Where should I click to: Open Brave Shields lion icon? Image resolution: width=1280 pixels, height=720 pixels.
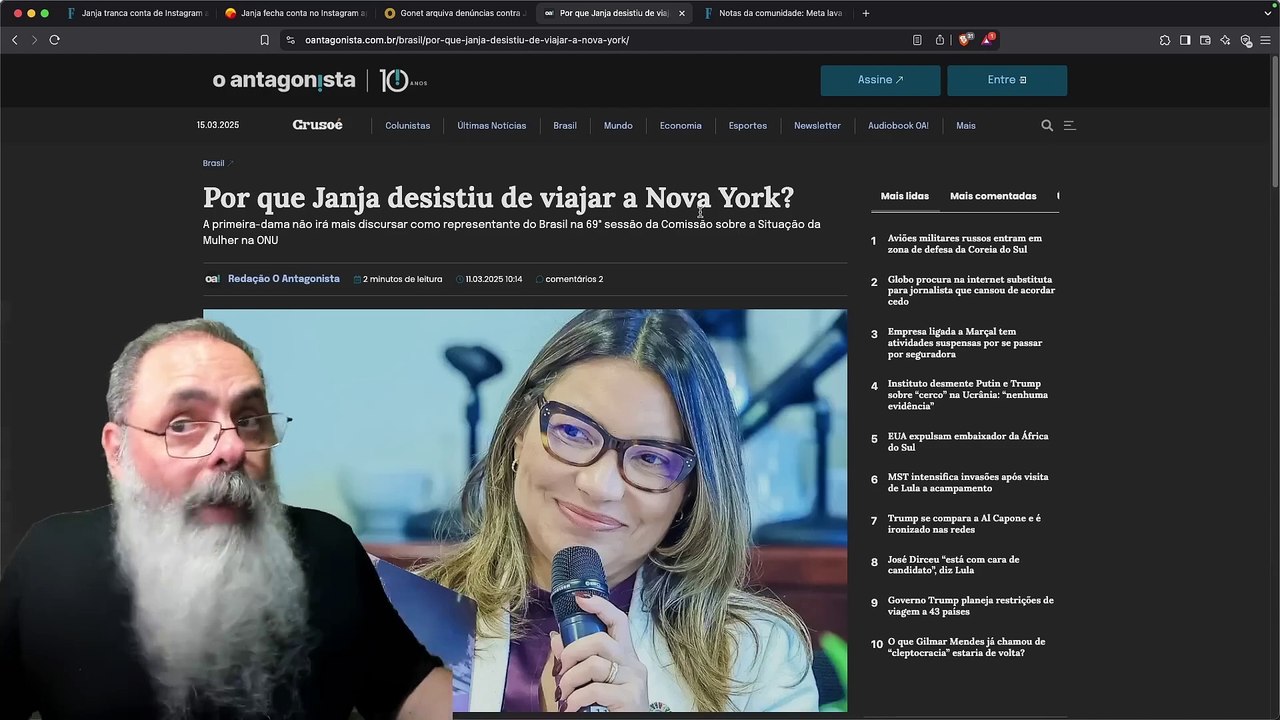(965, 40)
